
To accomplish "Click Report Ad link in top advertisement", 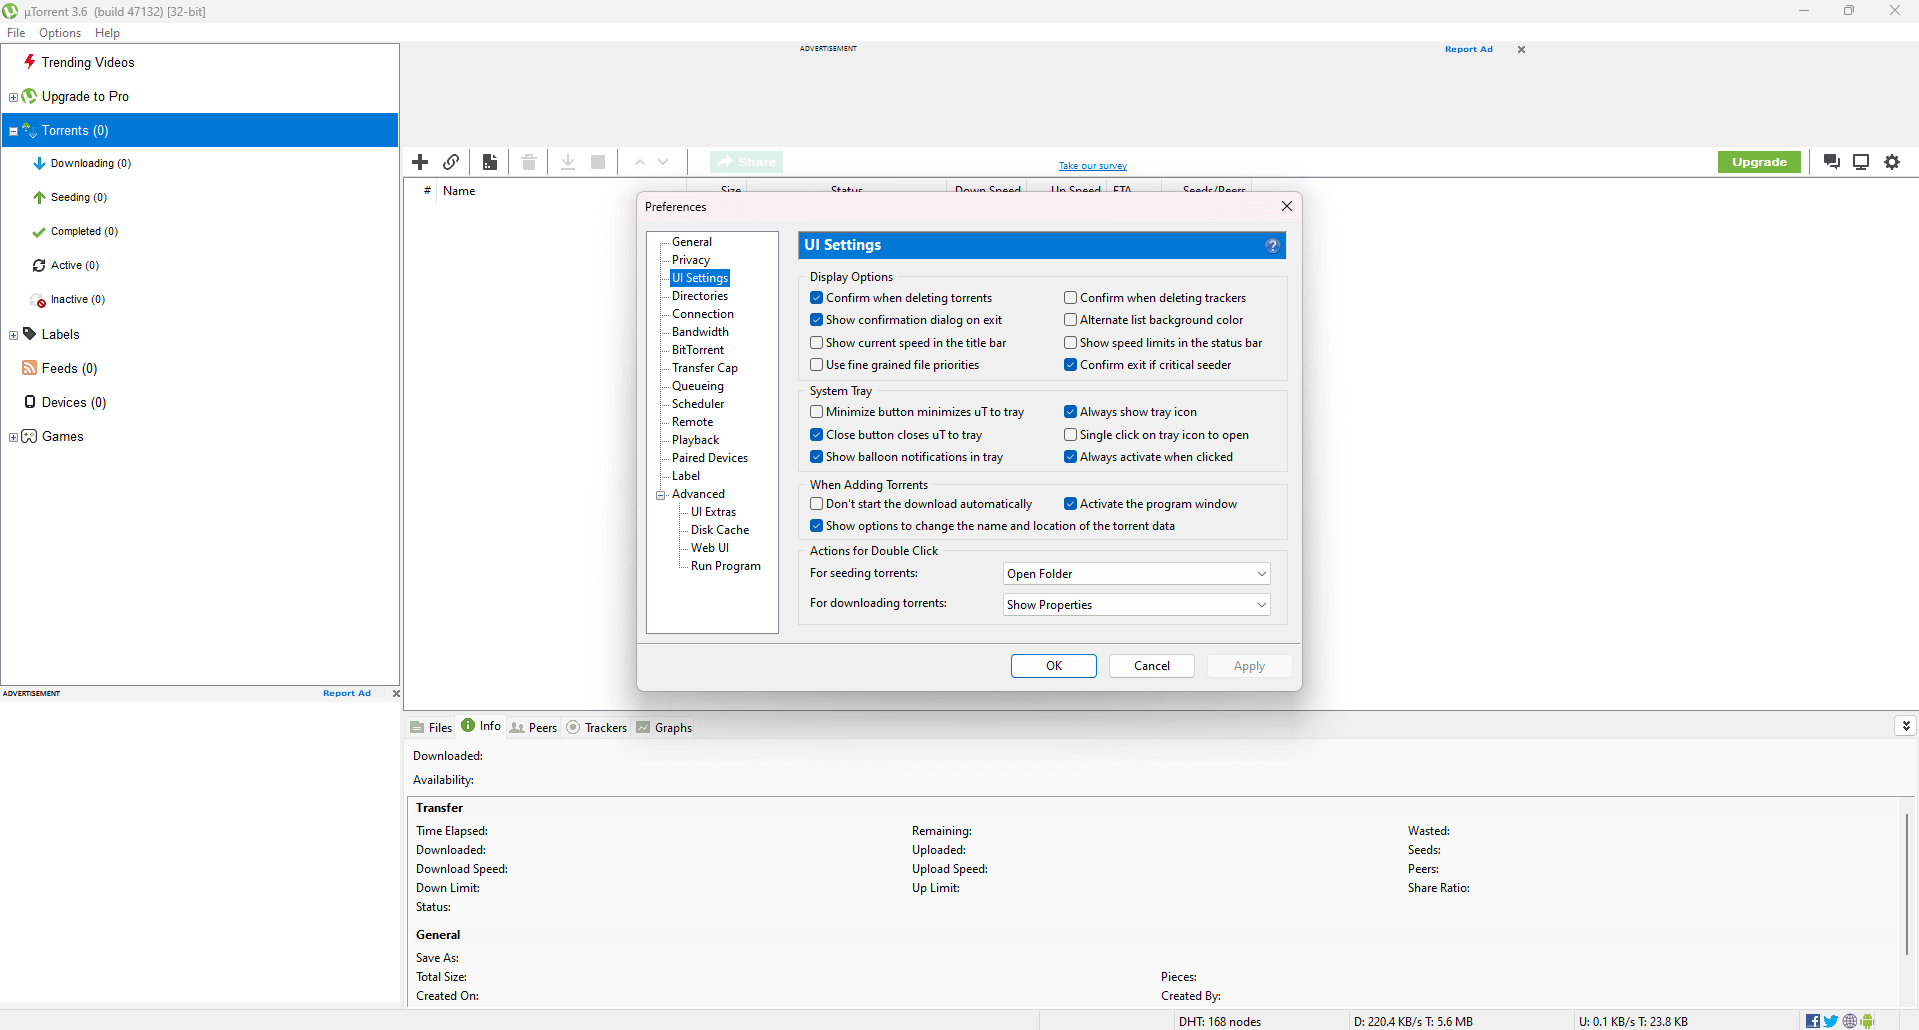I will 1468,49.
